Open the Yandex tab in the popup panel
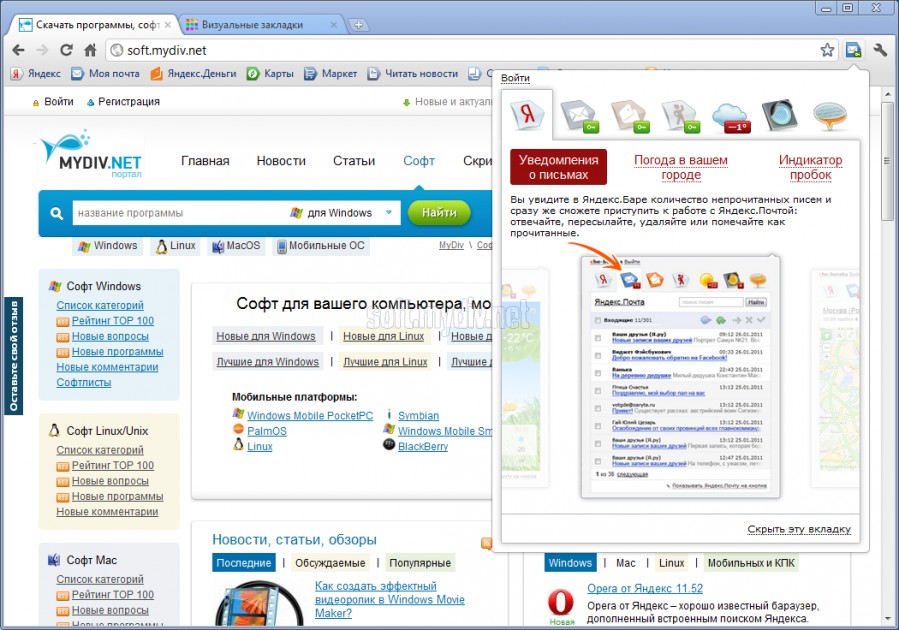 click(526, 114)
